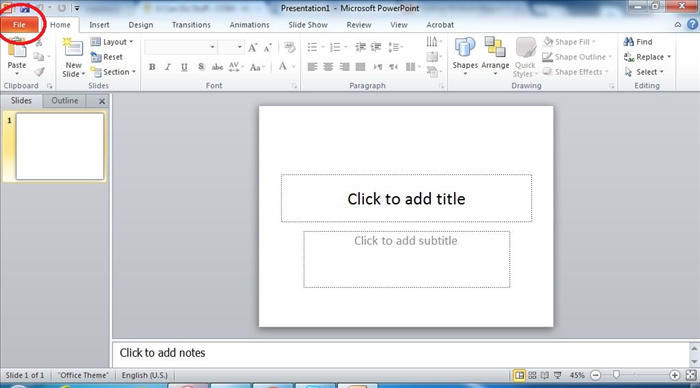Start Slide Show from status bar
This screenshot has height=388, width=700.
point(558,375)
